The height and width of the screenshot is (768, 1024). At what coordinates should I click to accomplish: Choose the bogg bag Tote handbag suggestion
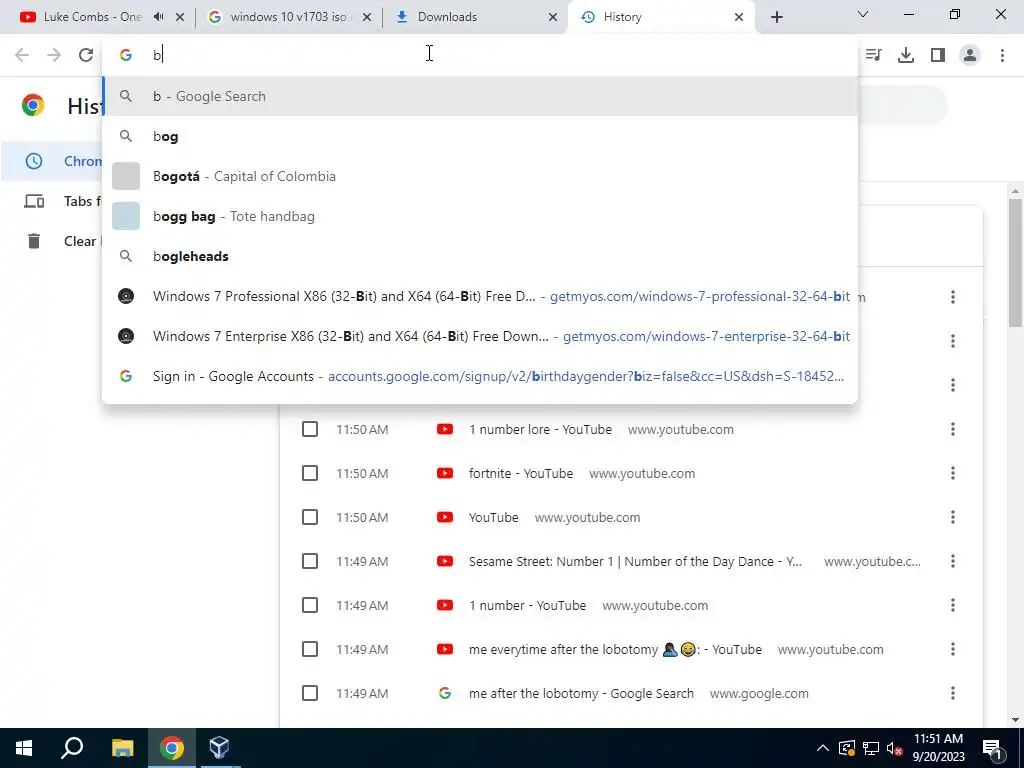480,216
